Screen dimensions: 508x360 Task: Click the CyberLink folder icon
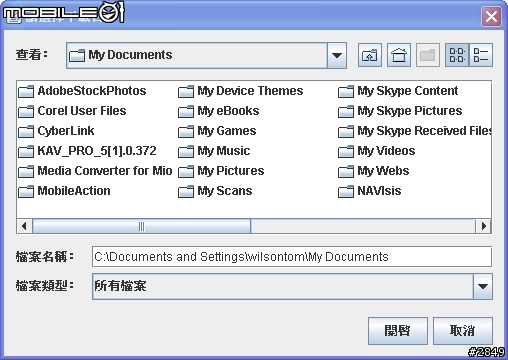26,131
